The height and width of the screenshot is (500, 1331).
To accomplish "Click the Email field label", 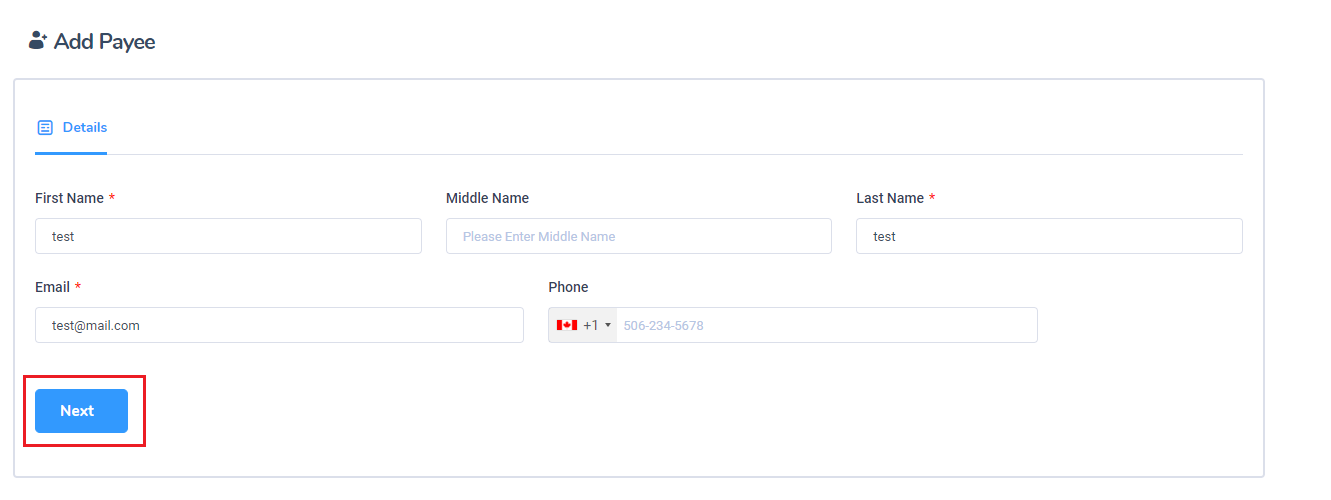I will pyautogui.click(x=52, y=287).
